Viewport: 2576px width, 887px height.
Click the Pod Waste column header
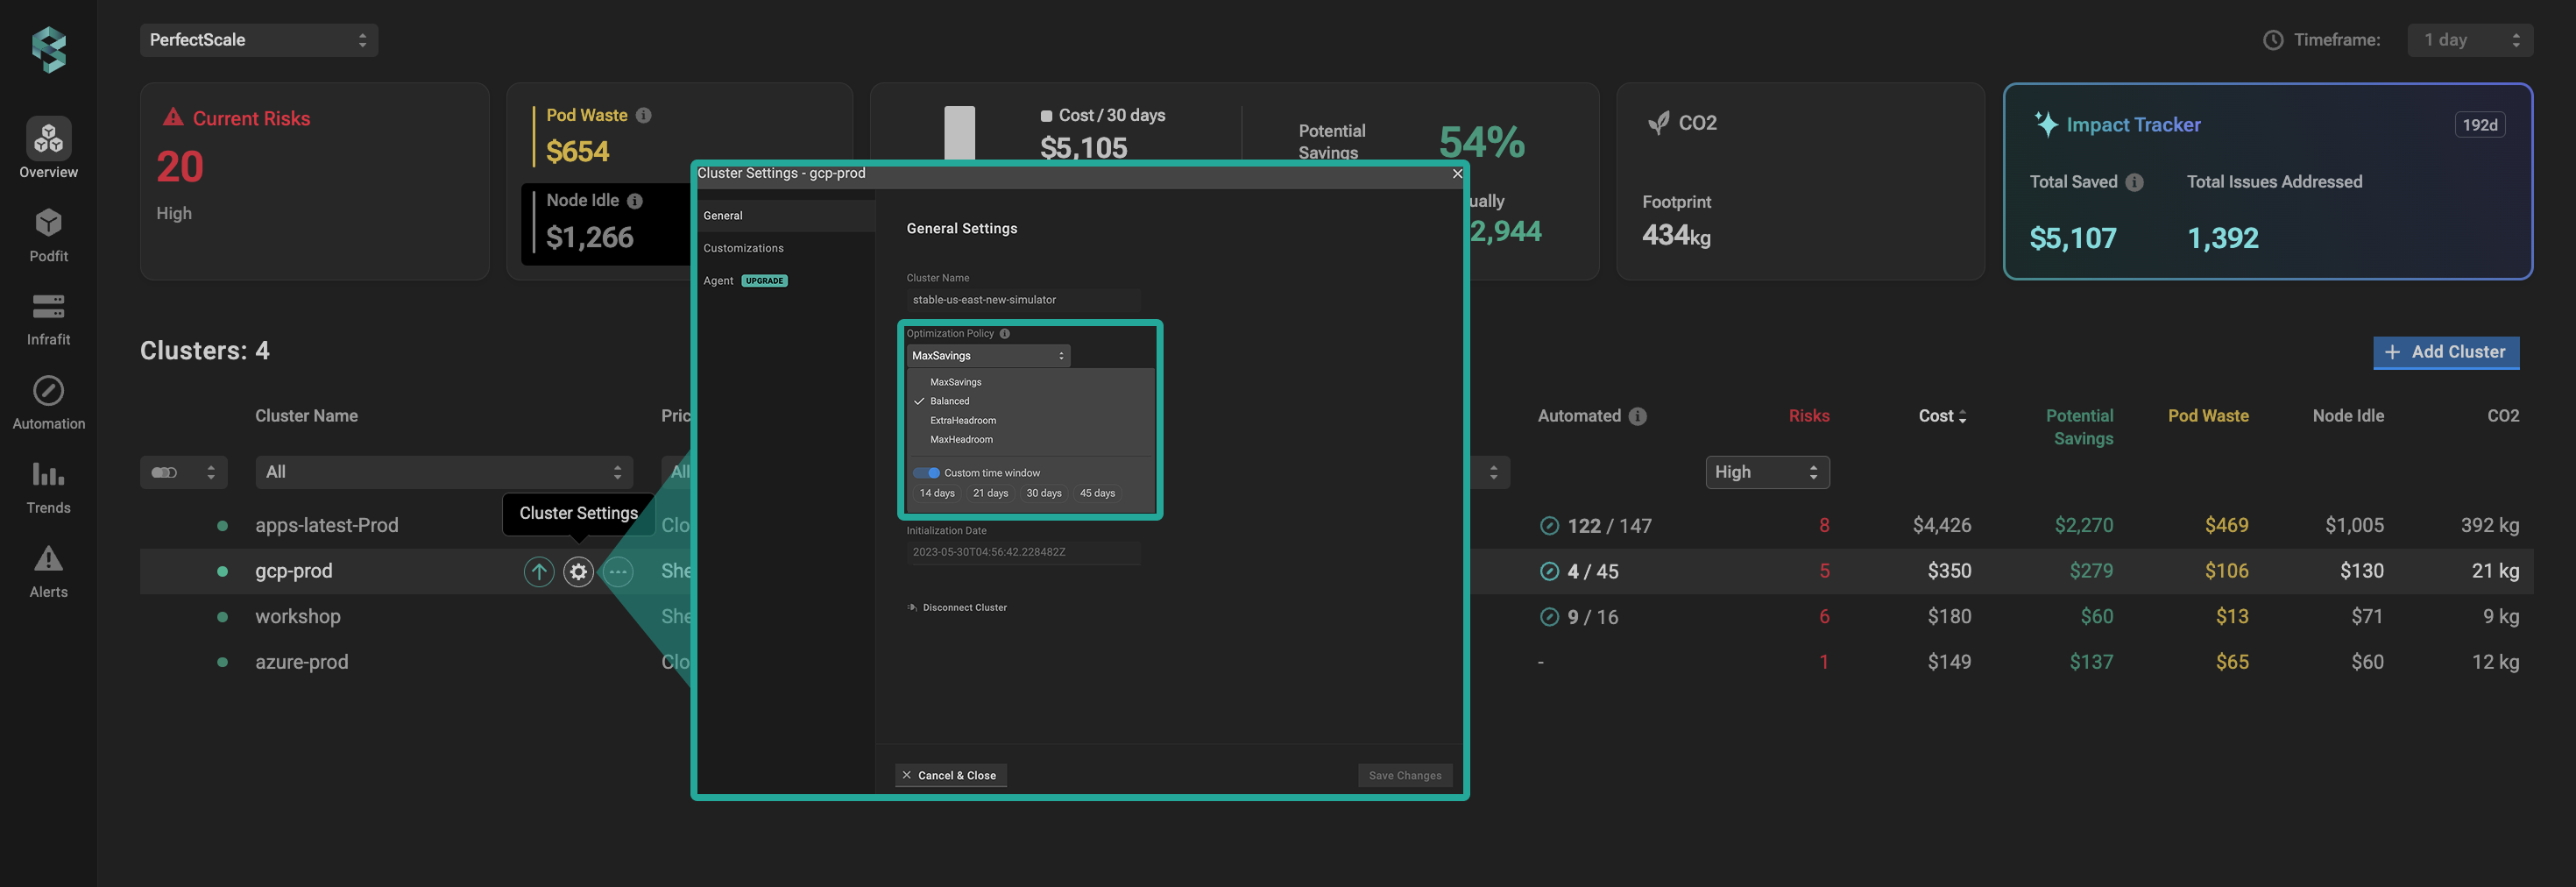pyautogui.click(x=2208, y=416)
